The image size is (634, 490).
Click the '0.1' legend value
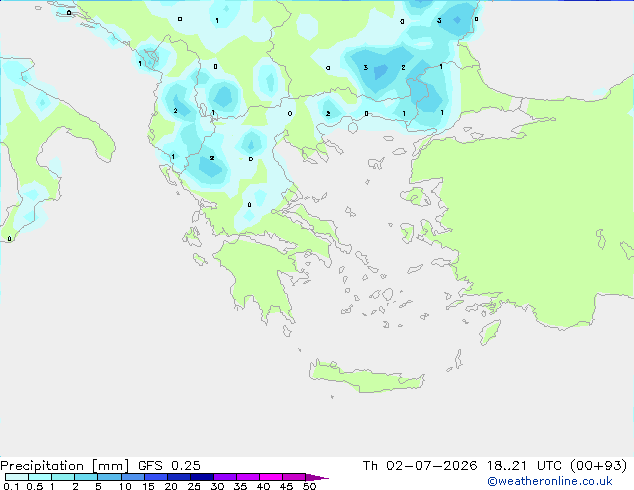pos(11,486)
